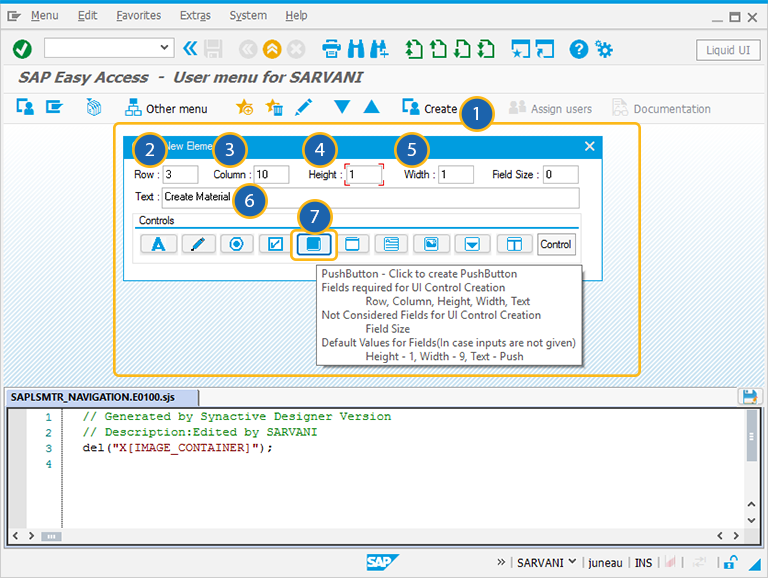Click the SAP Menu icon
The width and height of the screenshot is (768, 578).
54,106
